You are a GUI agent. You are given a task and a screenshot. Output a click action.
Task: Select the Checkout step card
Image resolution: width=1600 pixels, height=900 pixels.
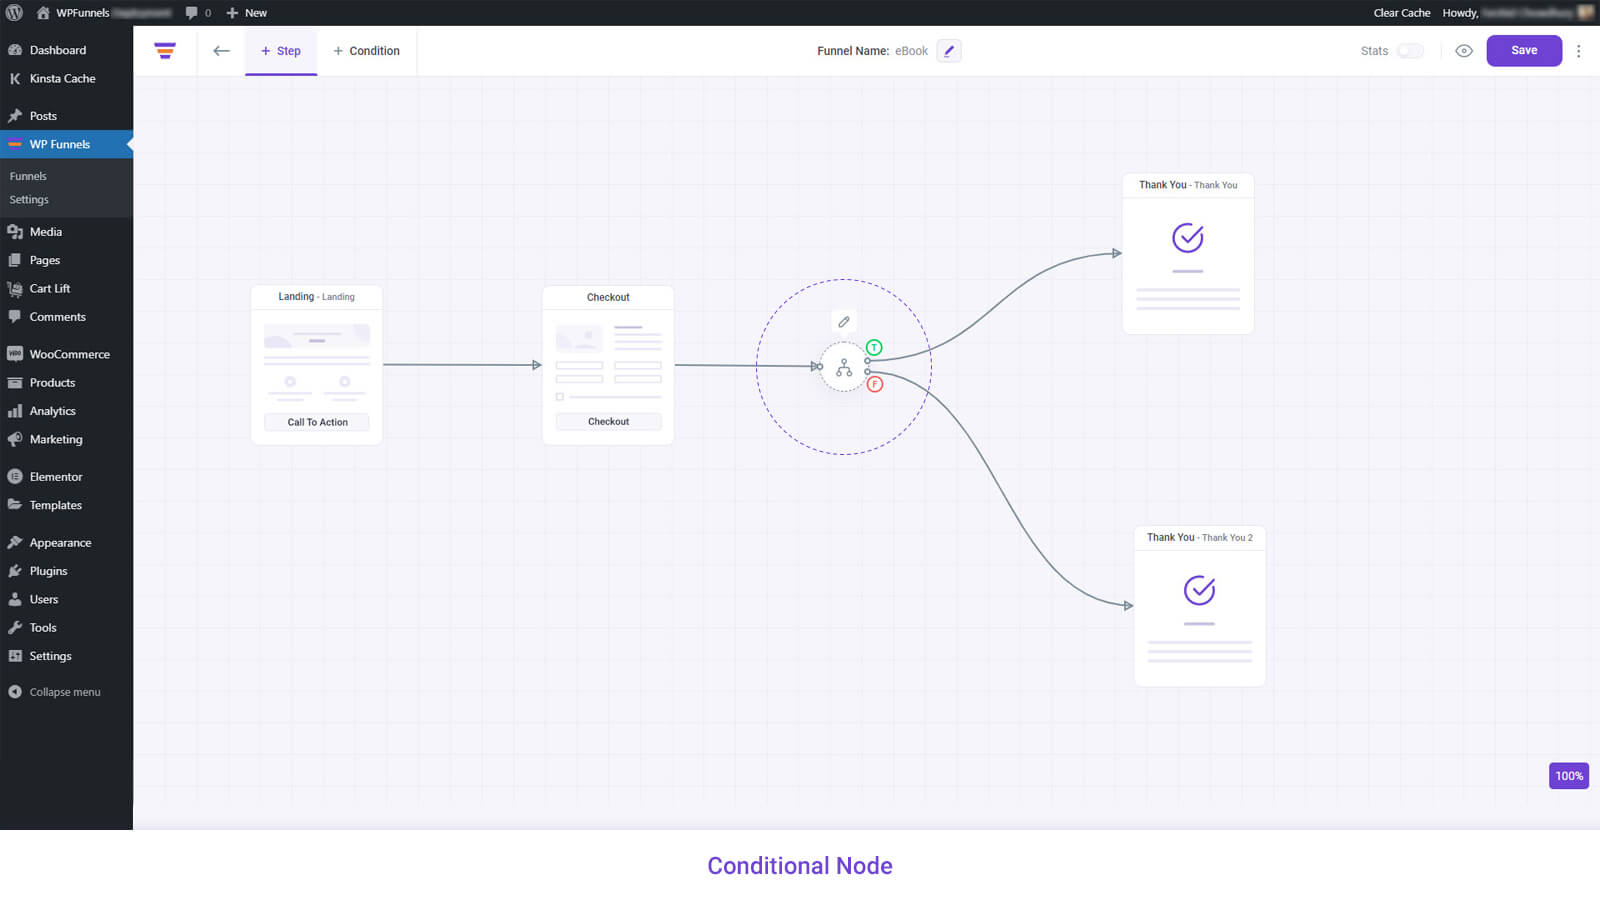pos(608,365)
